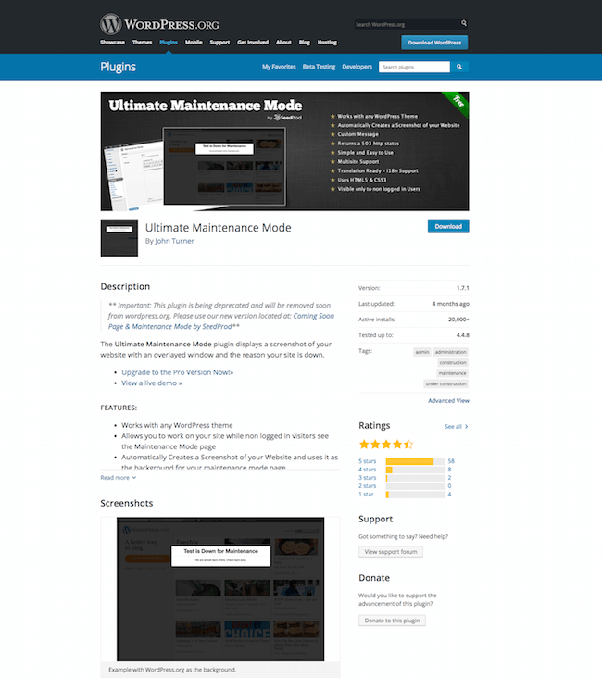Viewport: 602px width, 678px height.
Task: Open 3 stars ratings link
Action: 367,478
